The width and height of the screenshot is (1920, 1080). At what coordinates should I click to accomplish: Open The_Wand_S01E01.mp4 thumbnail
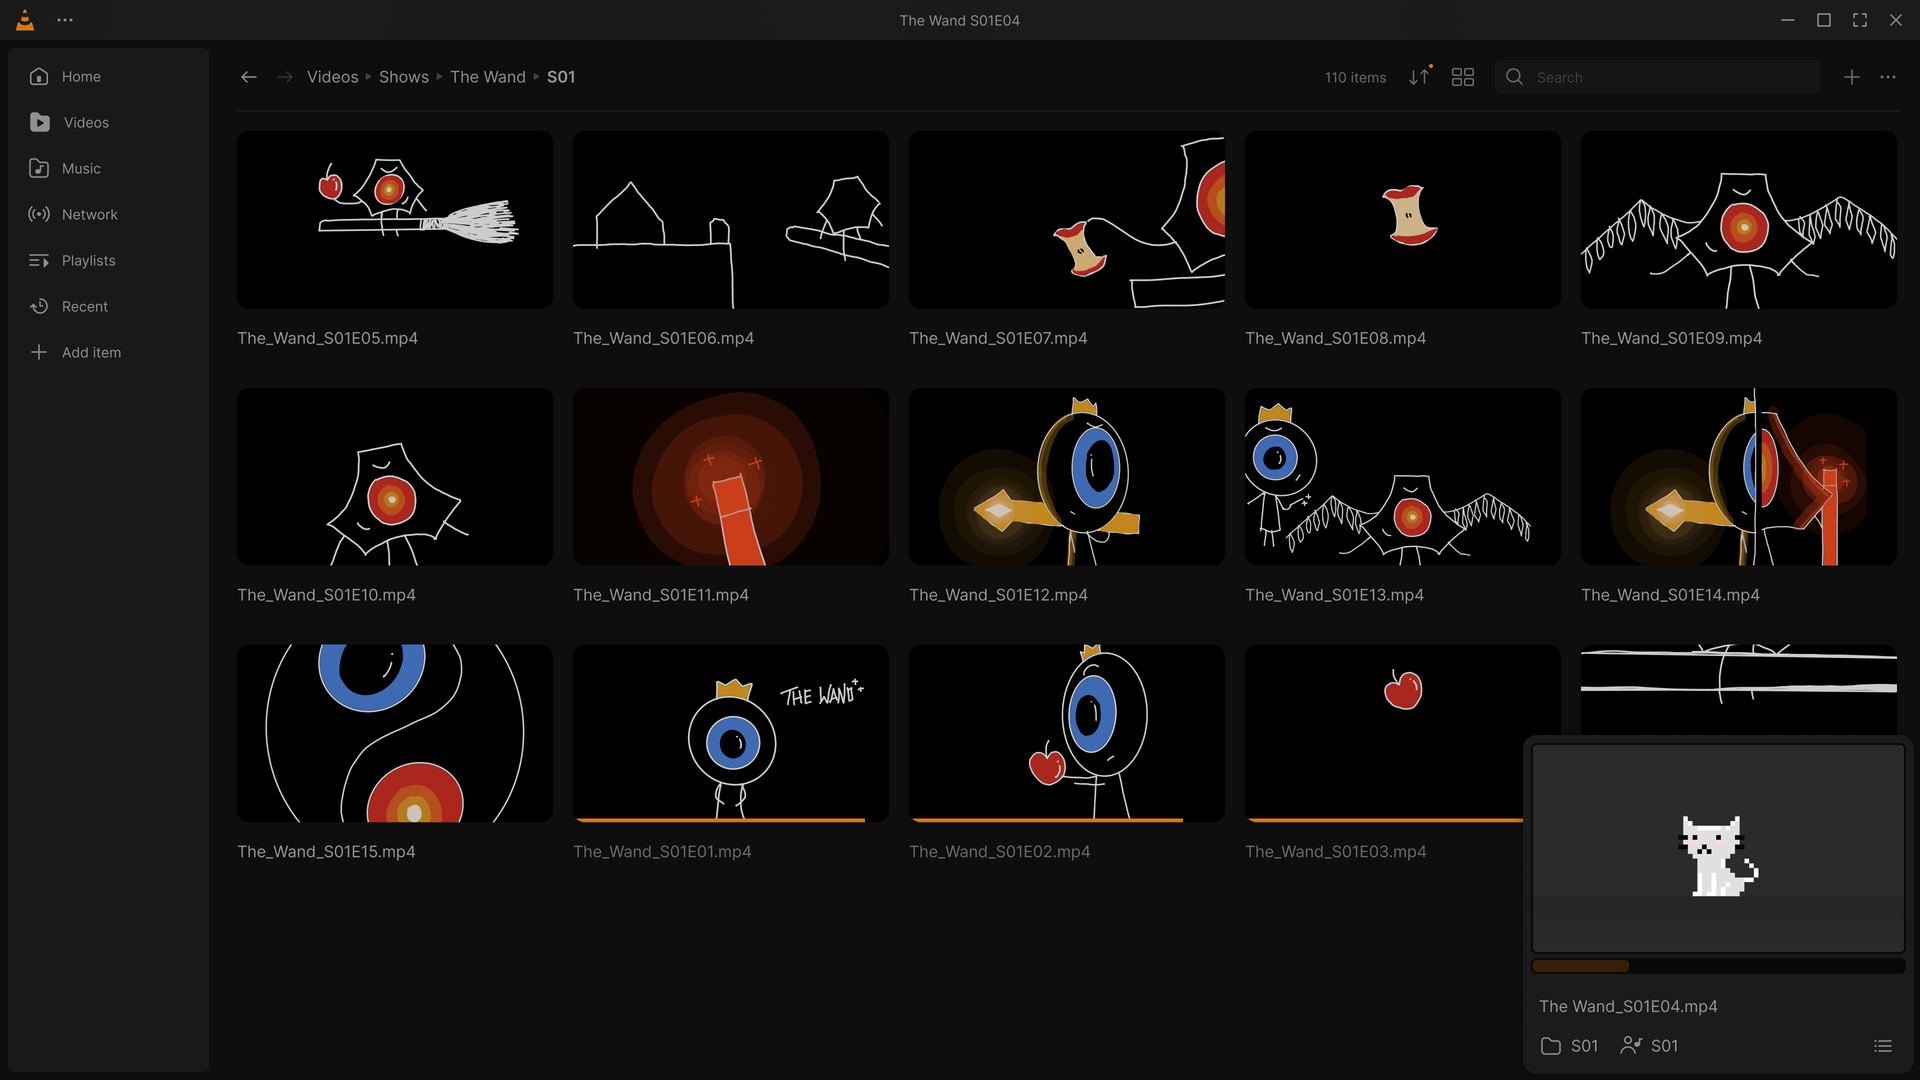pyautogui.click(x=731, y=733)
